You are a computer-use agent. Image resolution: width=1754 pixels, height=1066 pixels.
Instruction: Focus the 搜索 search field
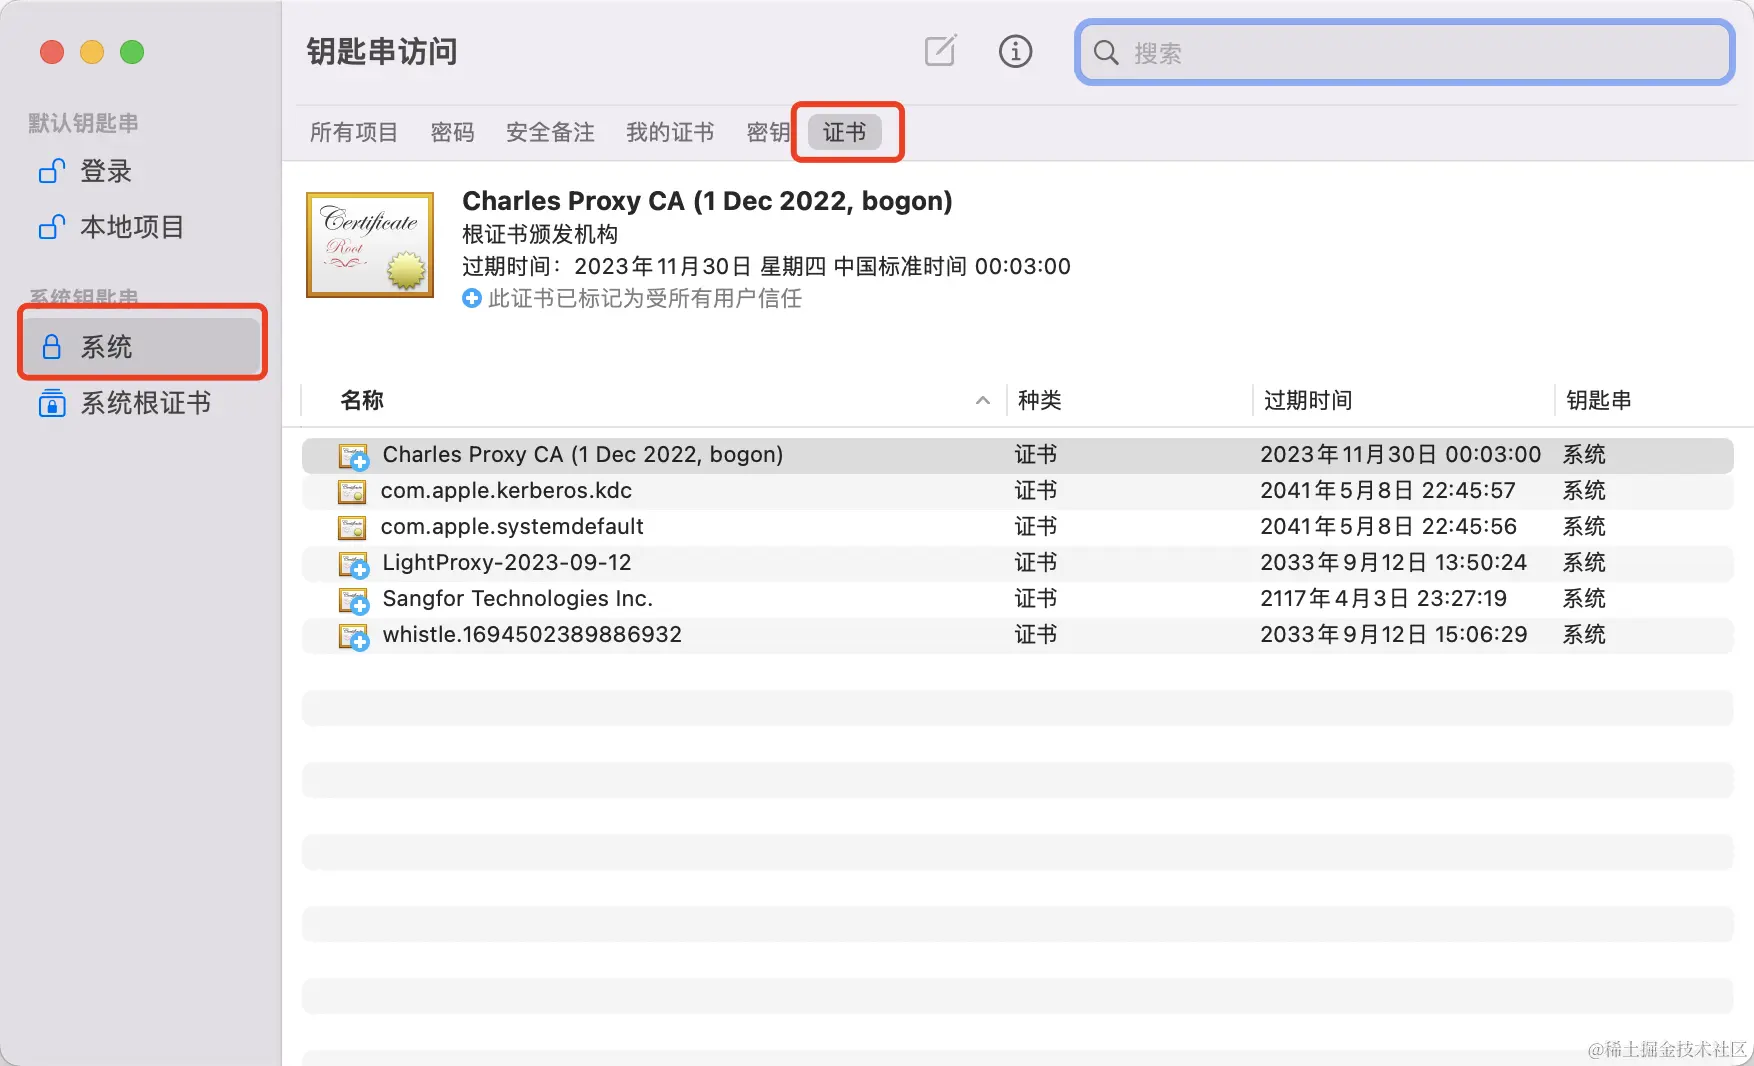click(x=1404, y=52)
